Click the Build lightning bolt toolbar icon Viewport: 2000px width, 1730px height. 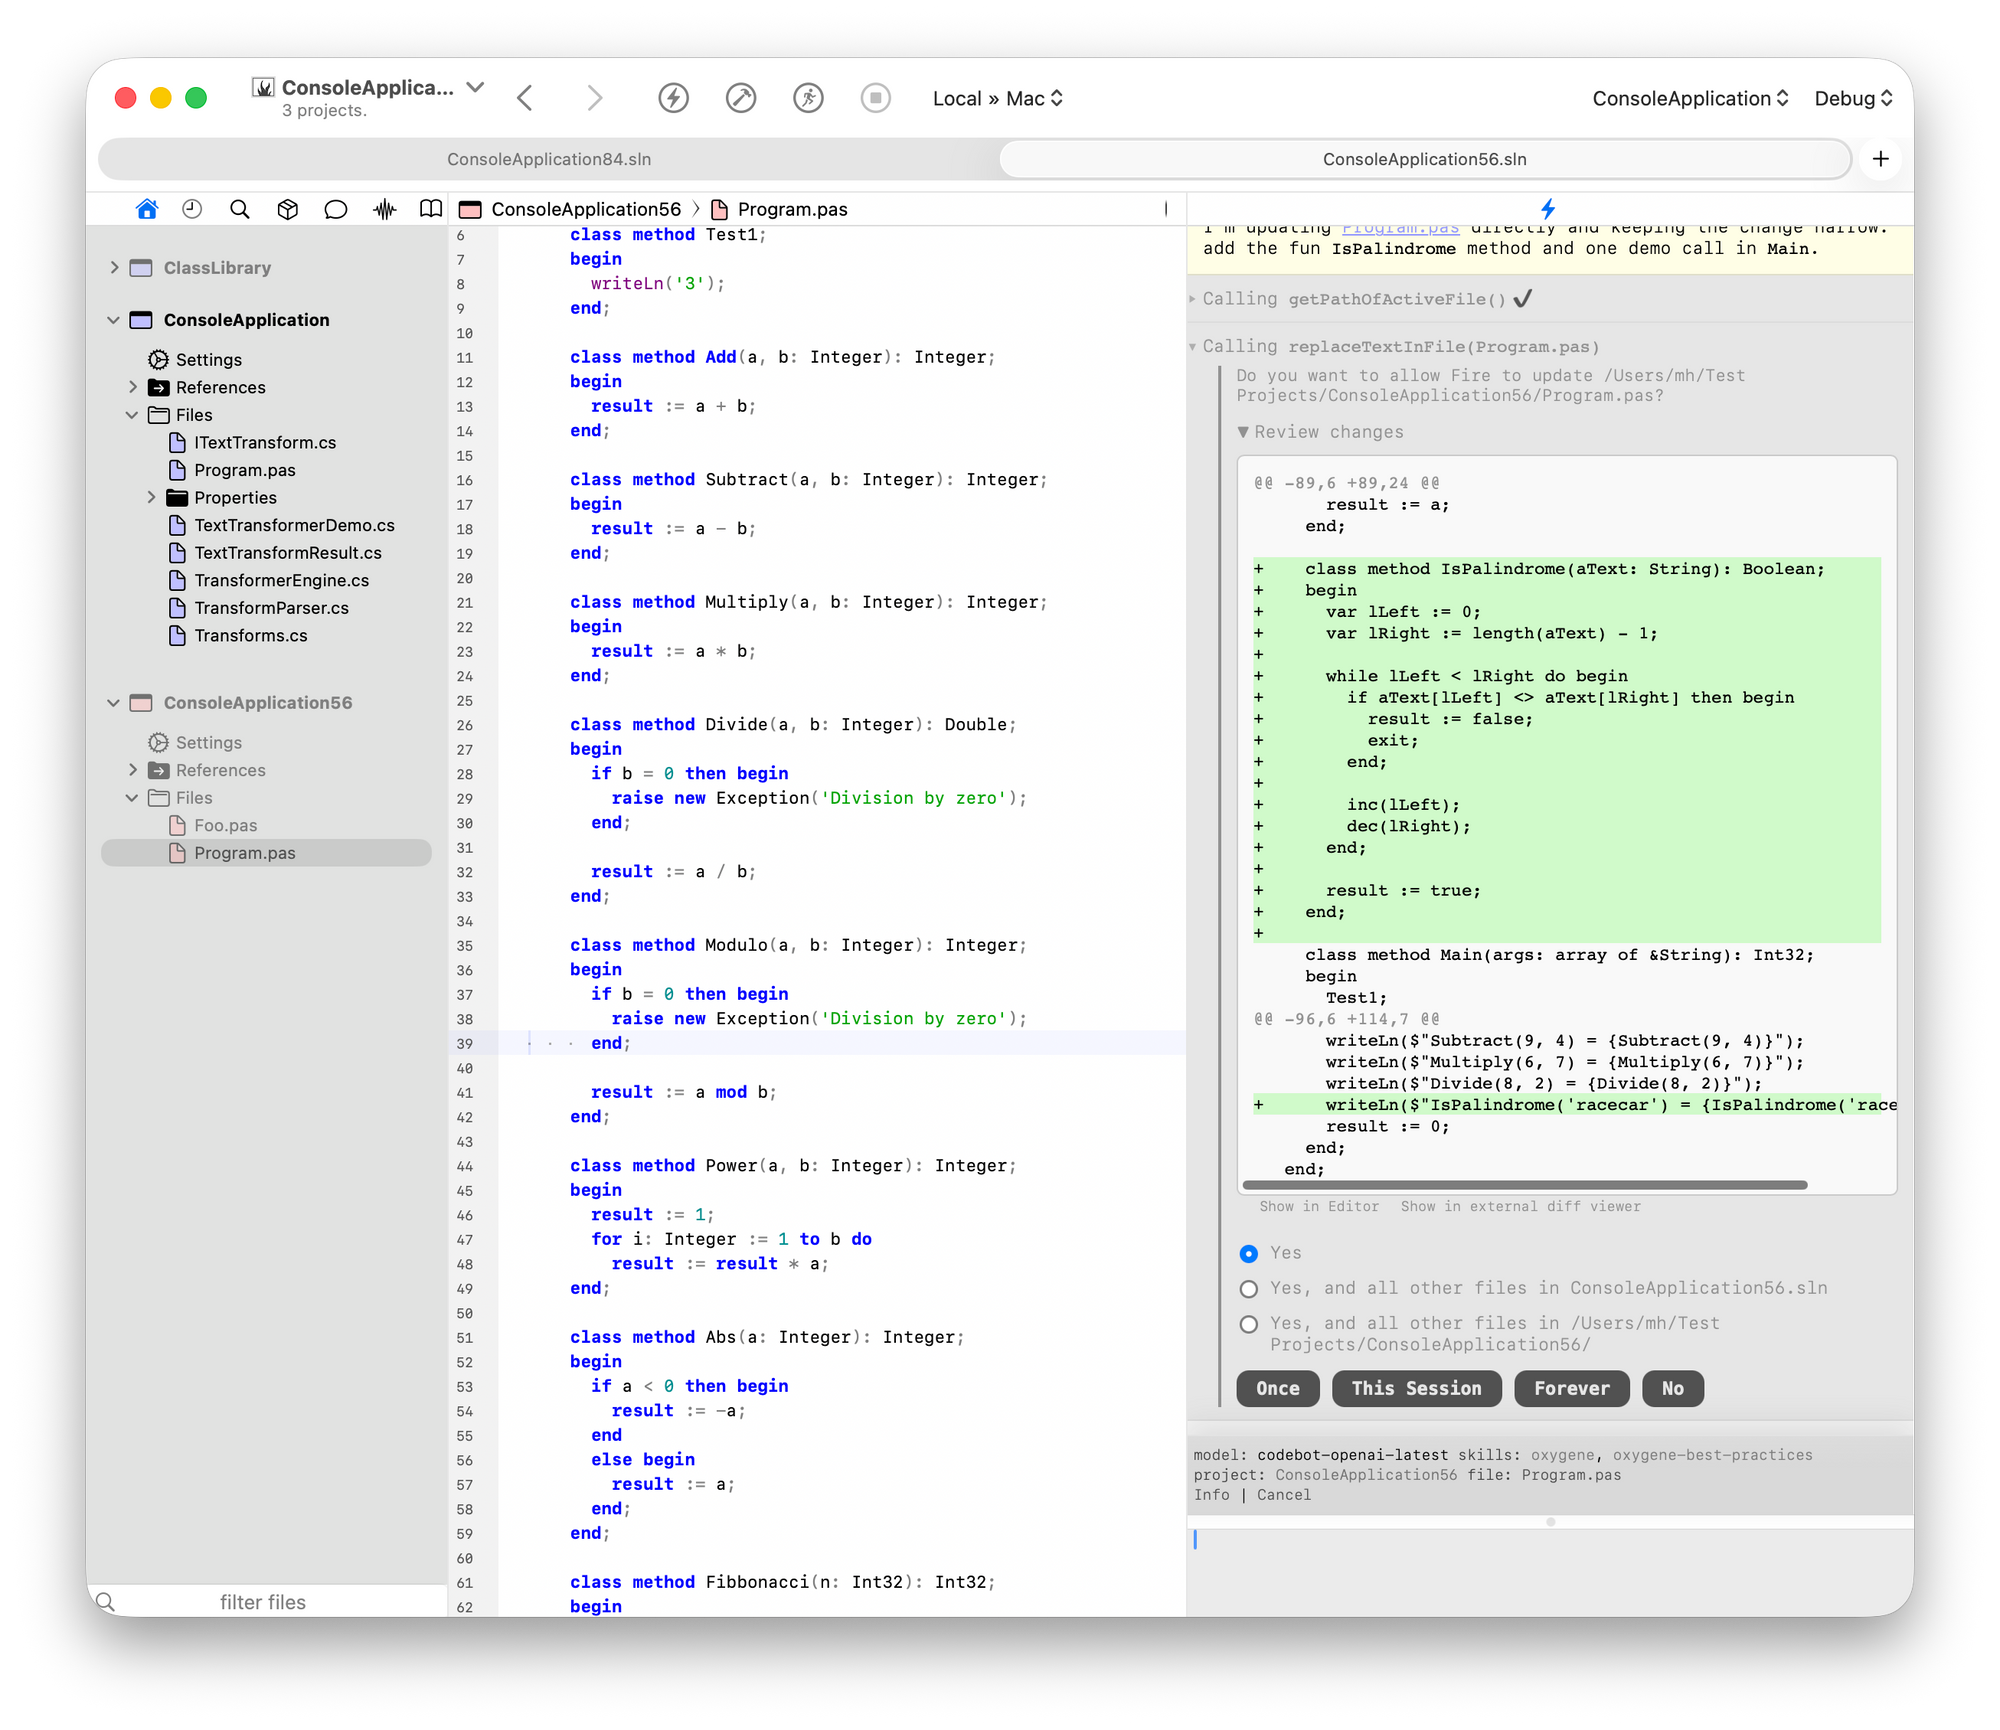674,98
